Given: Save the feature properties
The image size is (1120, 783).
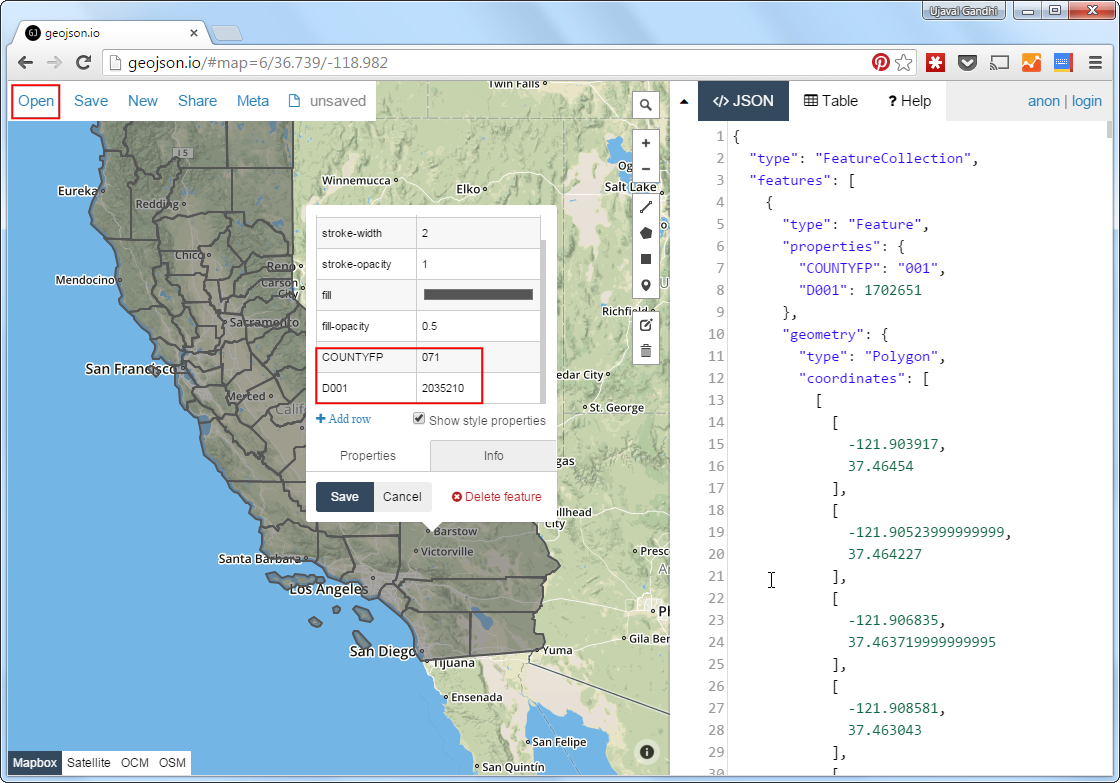Looking at the screenshot, I should click(344, 496).
